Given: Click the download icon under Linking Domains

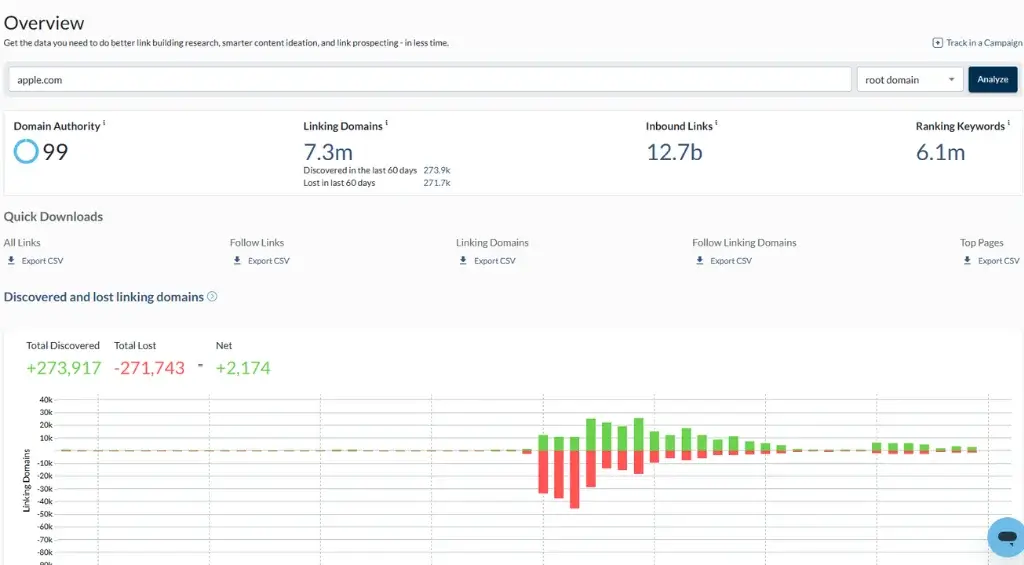Looking at the screenshot, I should [x=463, y=261].
